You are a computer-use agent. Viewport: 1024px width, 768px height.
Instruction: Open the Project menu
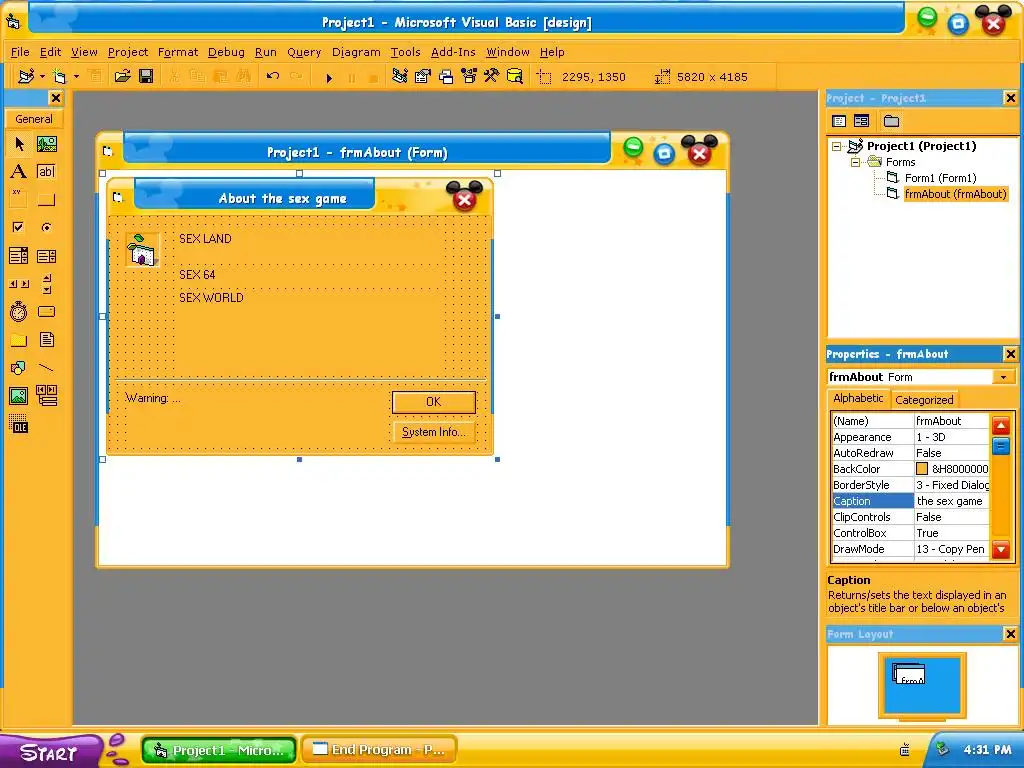pos(128,52)
